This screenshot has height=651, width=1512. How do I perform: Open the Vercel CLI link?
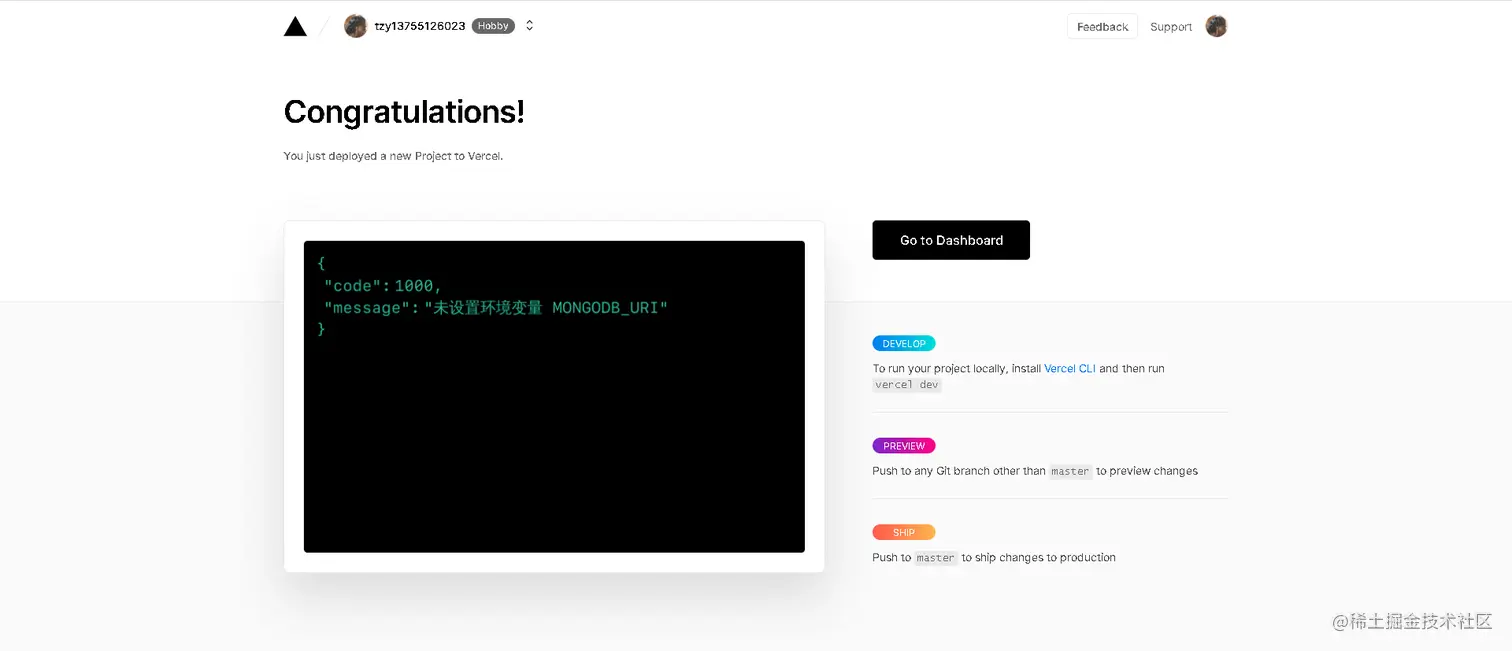(1070, 369)
